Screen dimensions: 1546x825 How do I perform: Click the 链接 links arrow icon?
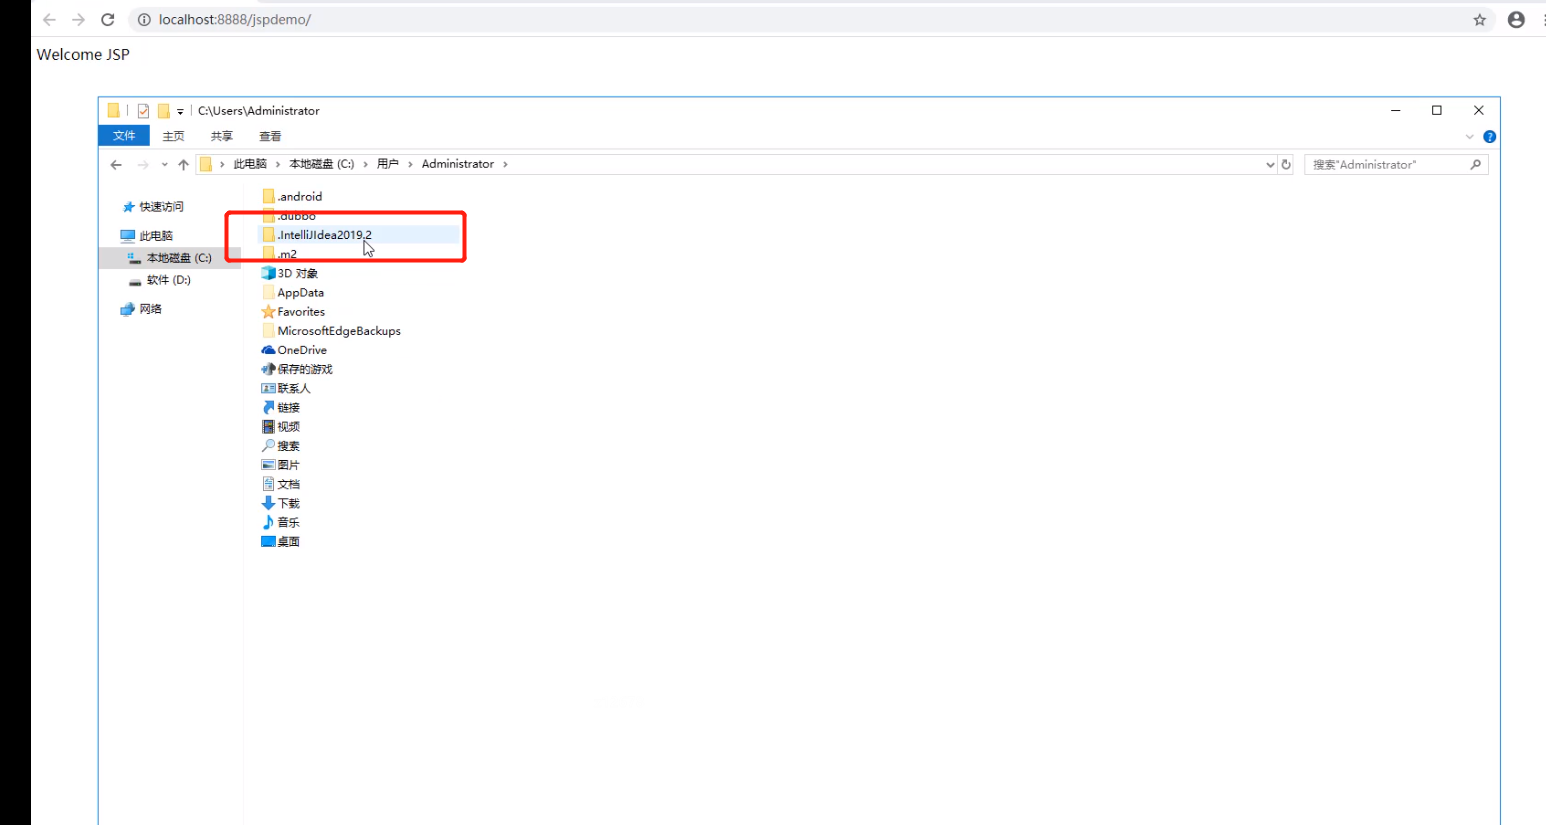click(x=268, y=407)
